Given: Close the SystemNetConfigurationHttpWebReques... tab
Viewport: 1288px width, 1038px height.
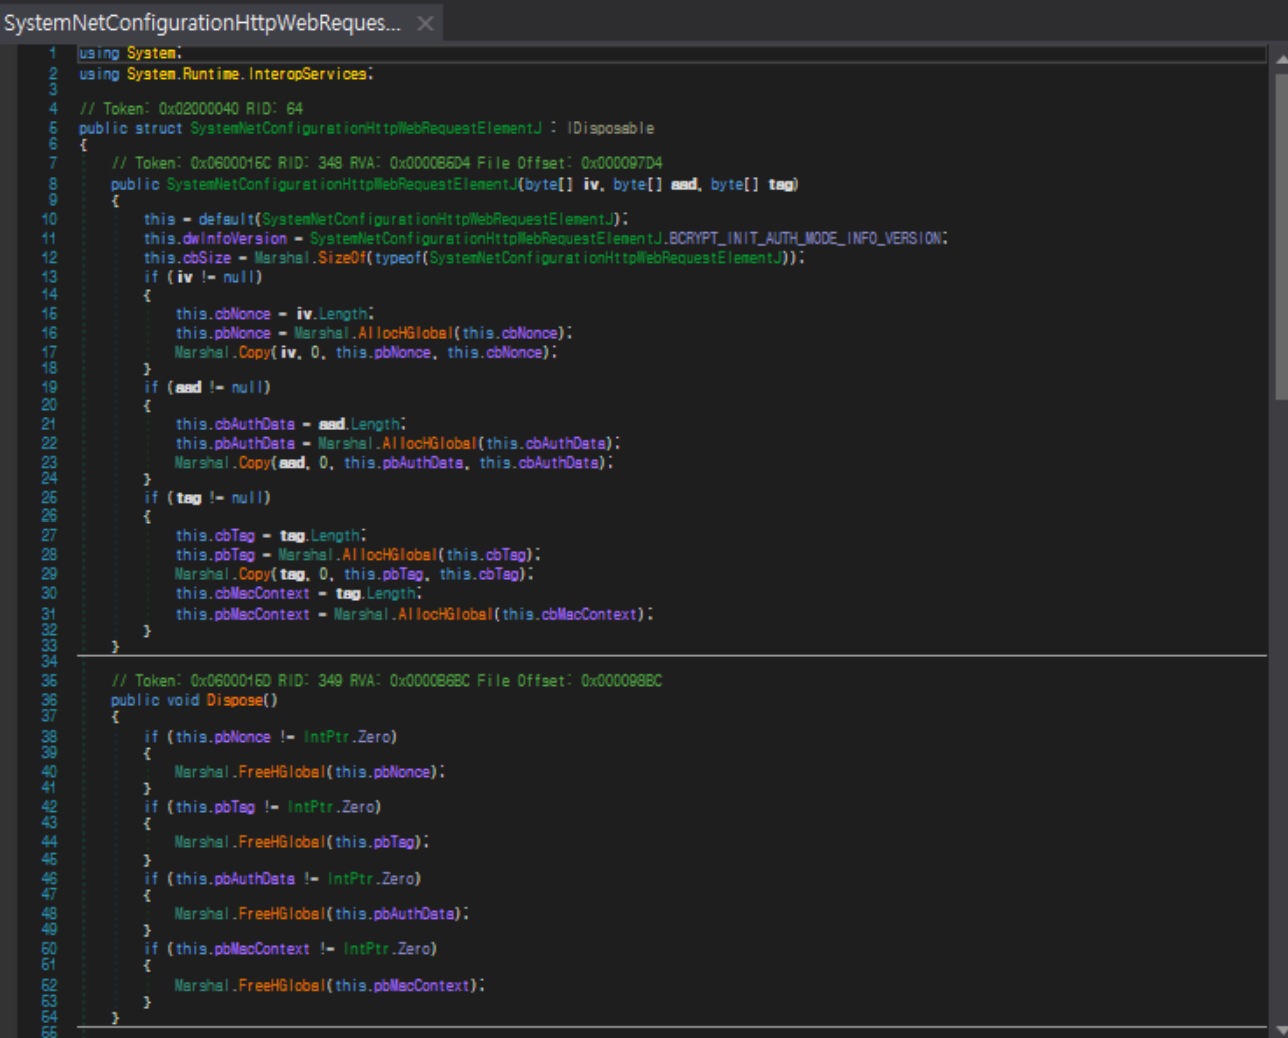Looking at the screenshot, I should click(x=425, y=23).
